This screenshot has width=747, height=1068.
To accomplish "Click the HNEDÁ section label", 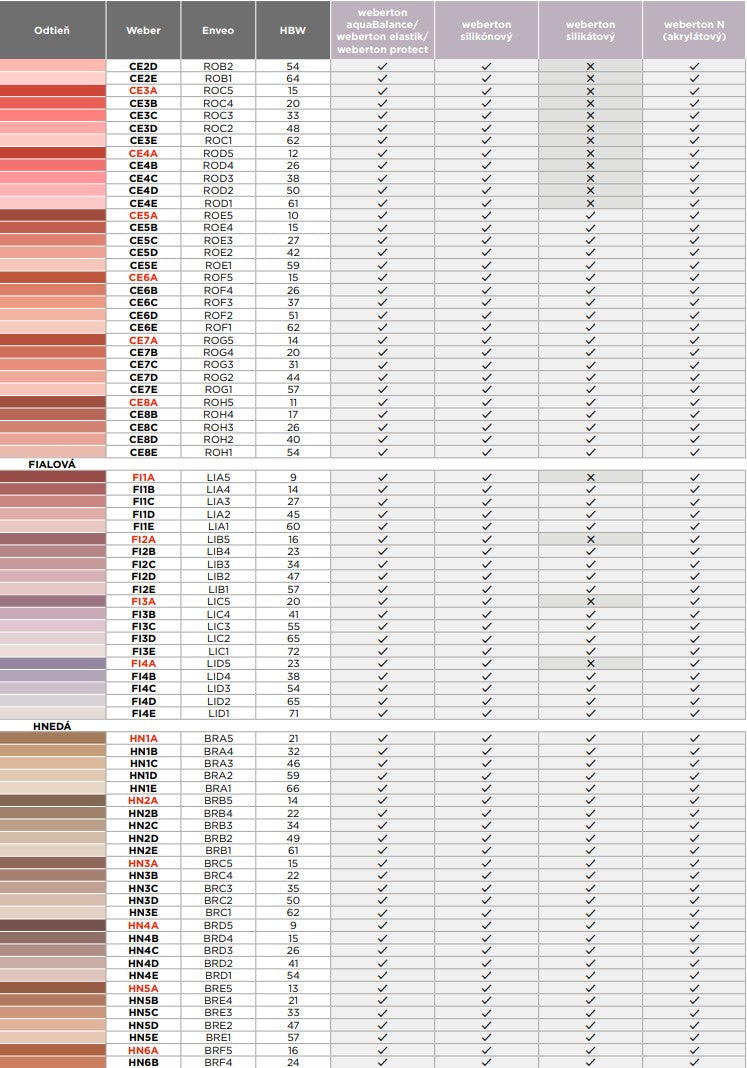I will tap(52, 726).
